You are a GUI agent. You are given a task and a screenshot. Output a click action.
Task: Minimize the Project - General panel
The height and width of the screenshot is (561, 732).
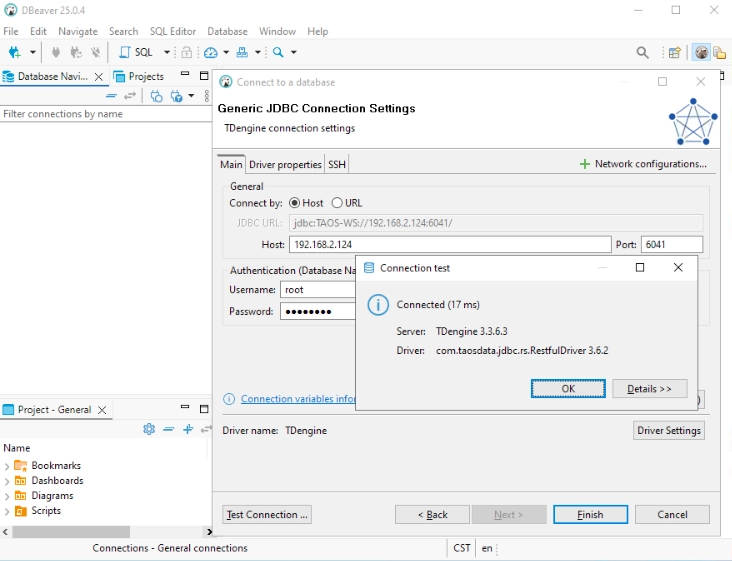[x=185, y=407]
